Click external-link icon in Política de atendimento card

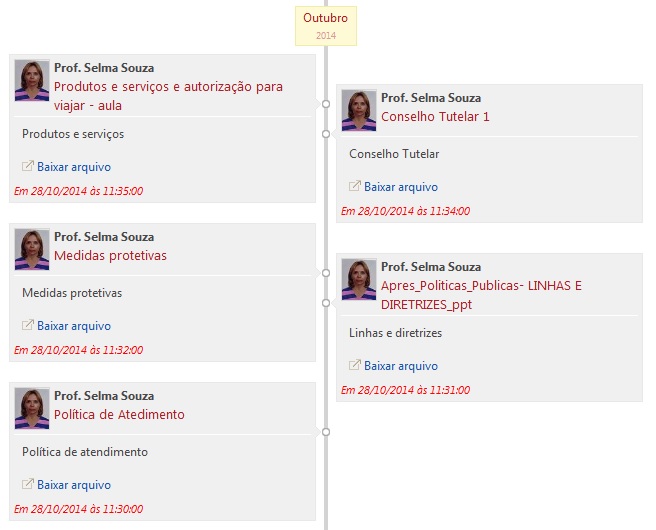click(28, 484)
